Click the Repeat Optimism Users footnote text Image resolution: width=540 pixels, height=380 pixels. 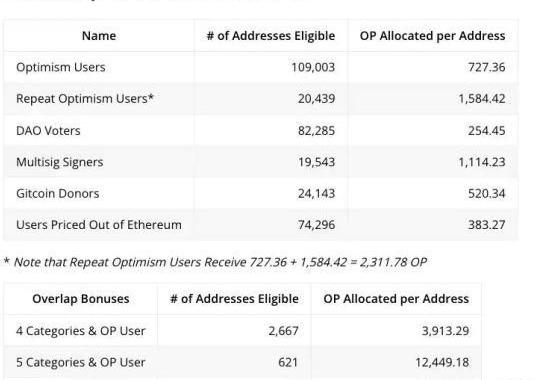(x=215, y=262)
